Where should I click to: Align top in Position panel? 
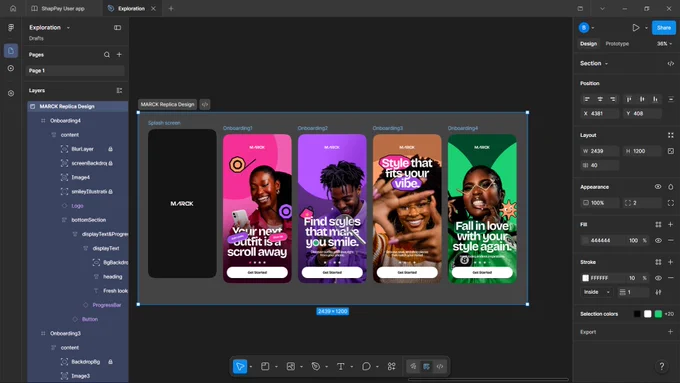pyautogui.click(x=629, y=99)
